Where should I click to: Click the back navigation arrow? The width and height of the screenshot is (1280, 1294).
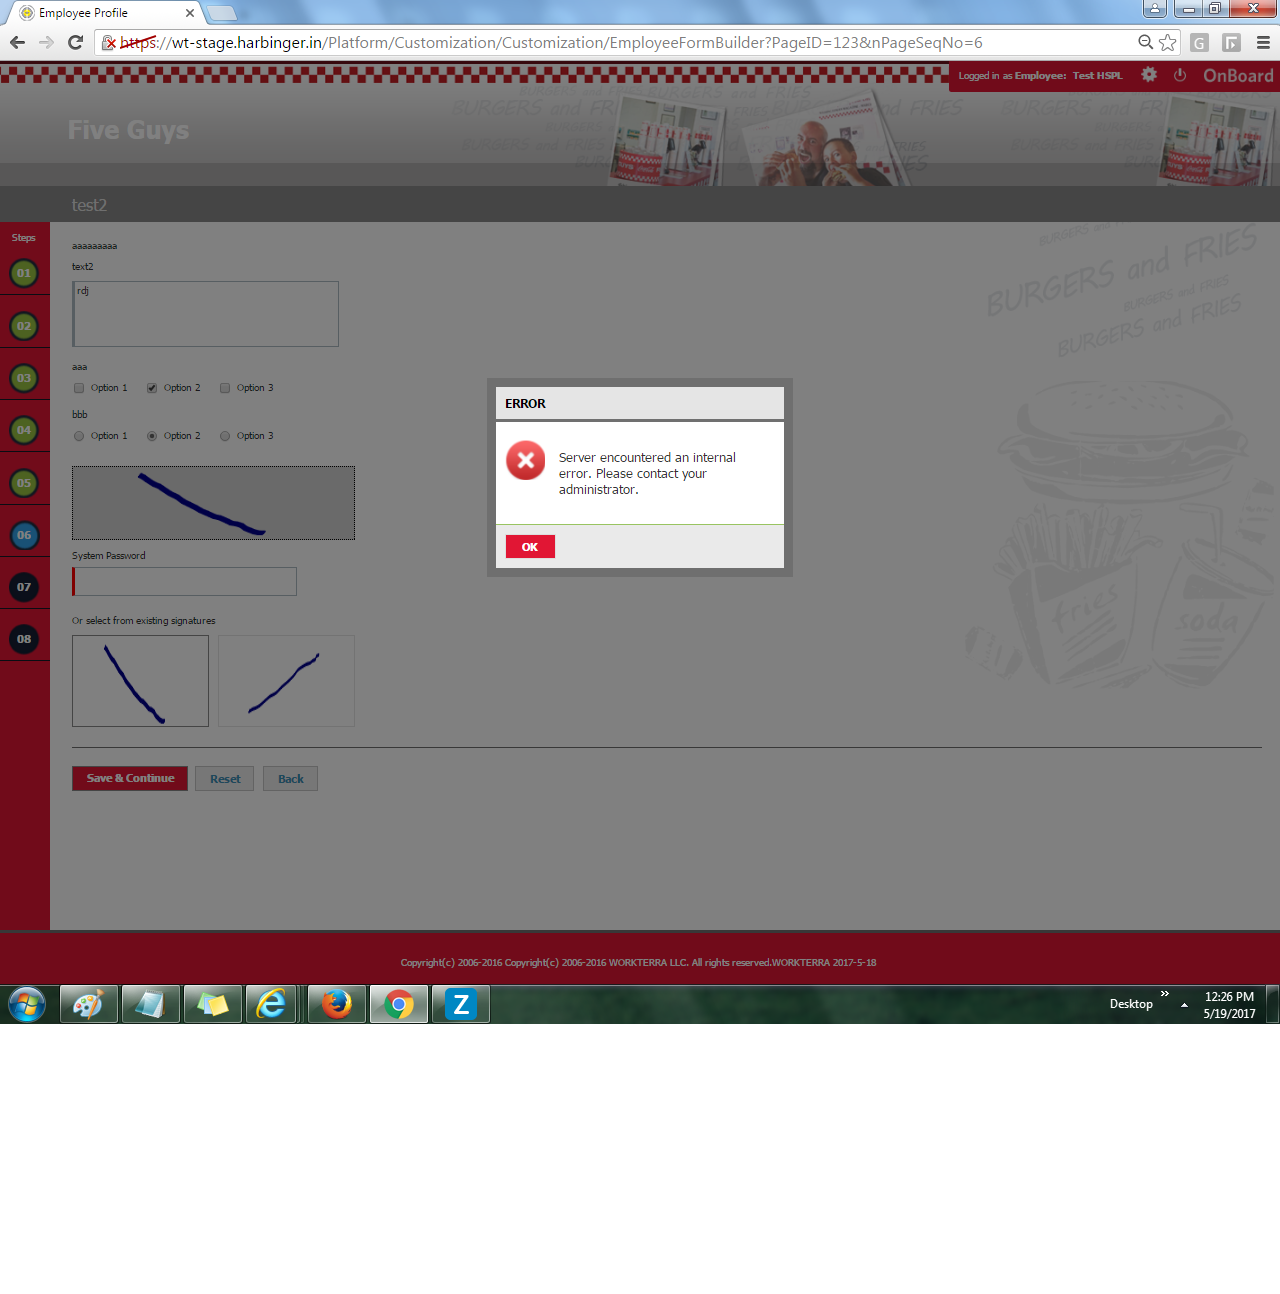16,43
